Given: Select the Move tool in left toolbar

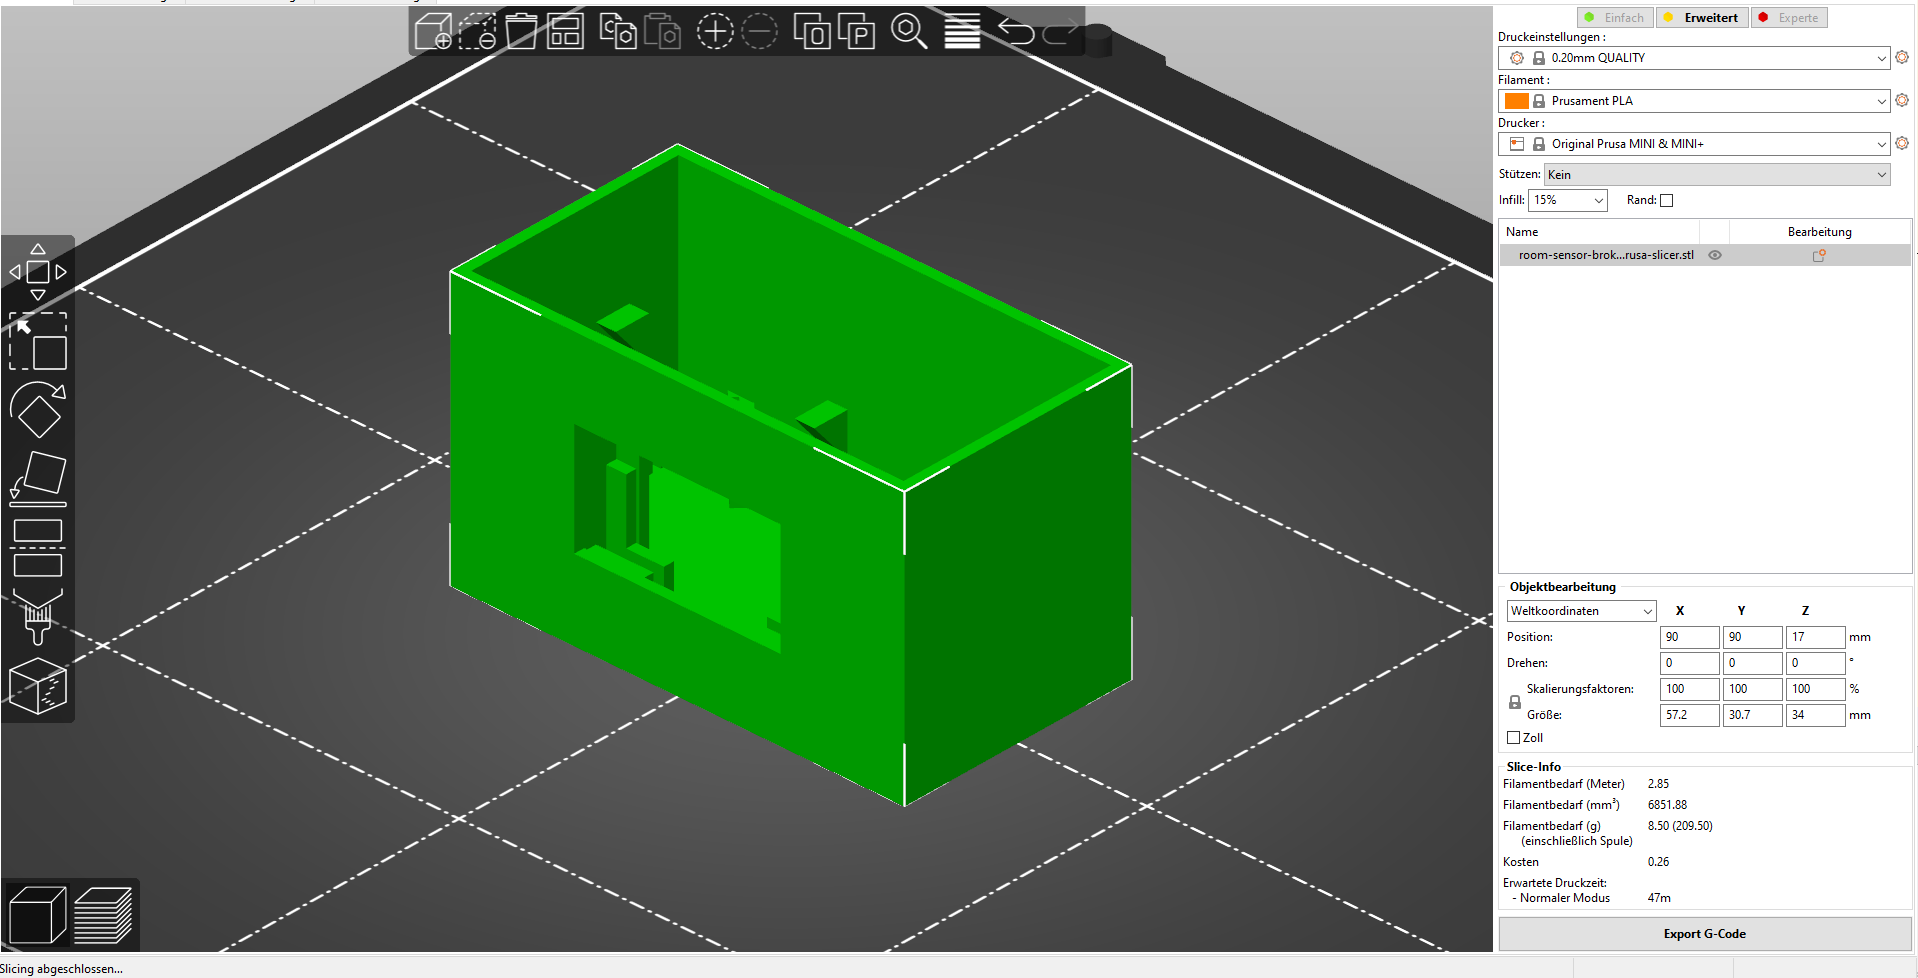Looking at the screenshot, I should click(x=38, y=272).
